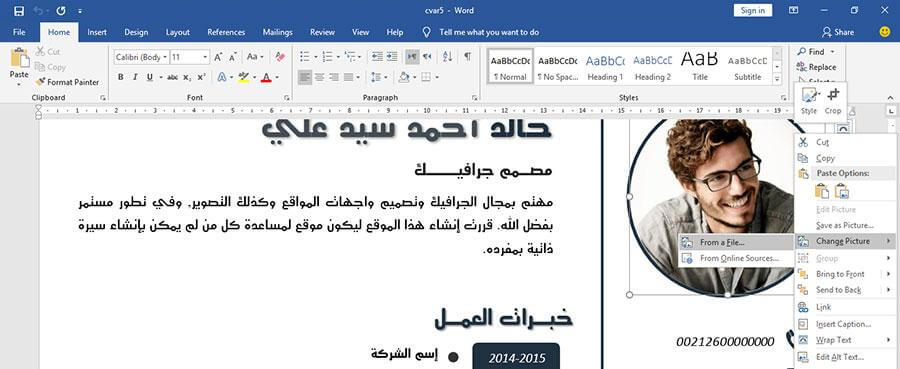Apply red font color button
900x369 pixels.
tap(266, 77)
